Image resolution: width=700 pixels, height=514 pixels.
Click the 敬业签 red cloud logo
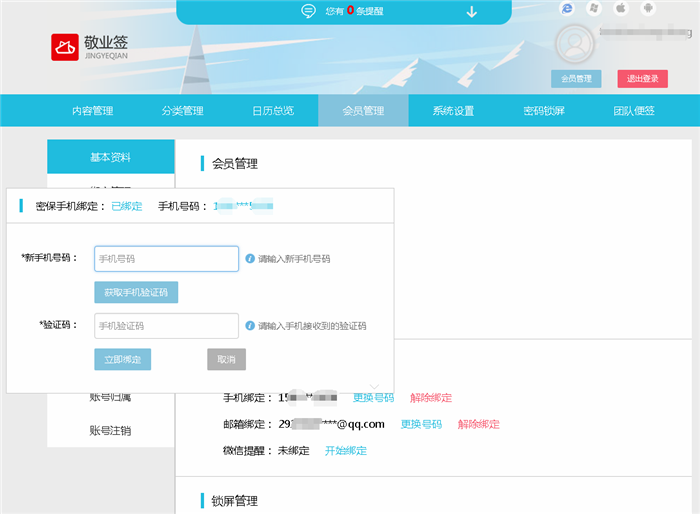coord(65,47)
